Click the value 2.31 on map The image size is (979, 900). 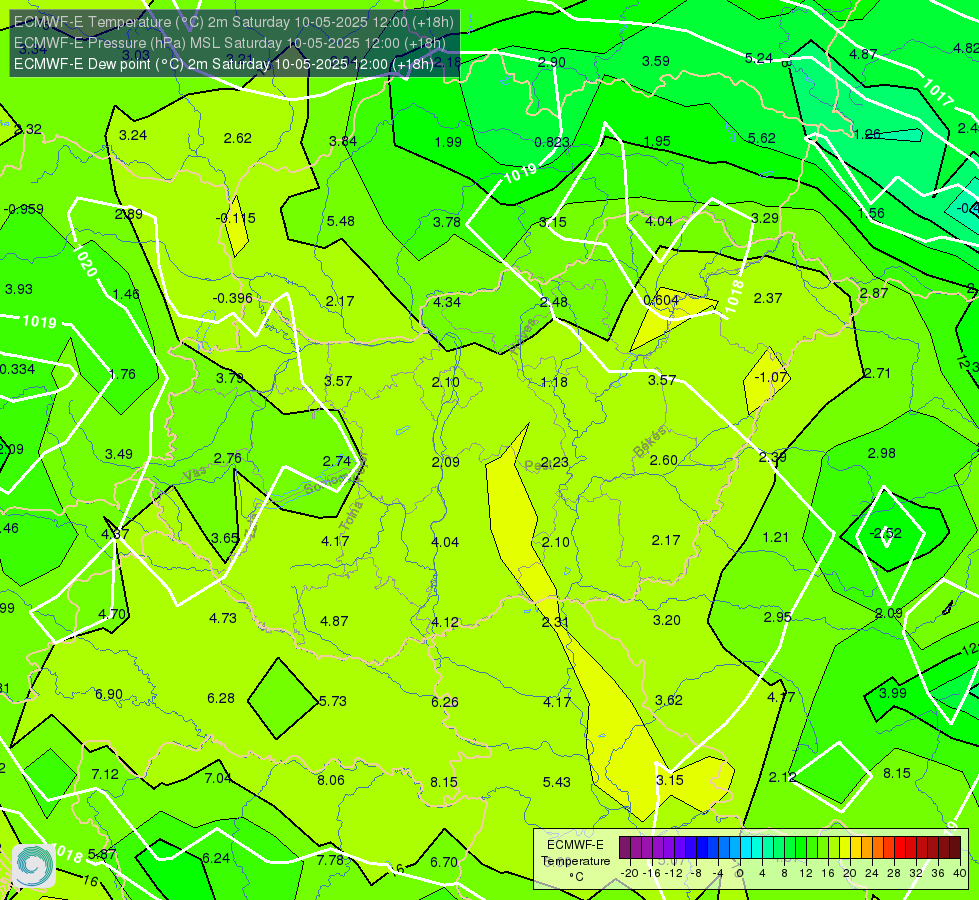click(554, 622)
